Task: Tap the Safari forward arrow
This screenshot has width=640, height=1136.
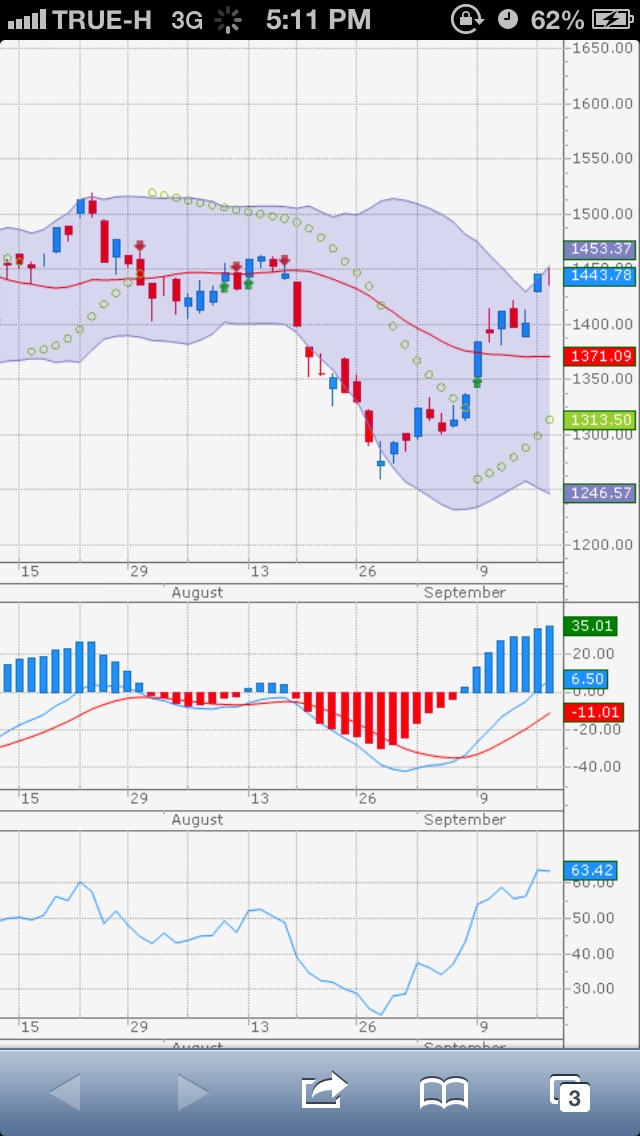Action: coord(193,1091)
